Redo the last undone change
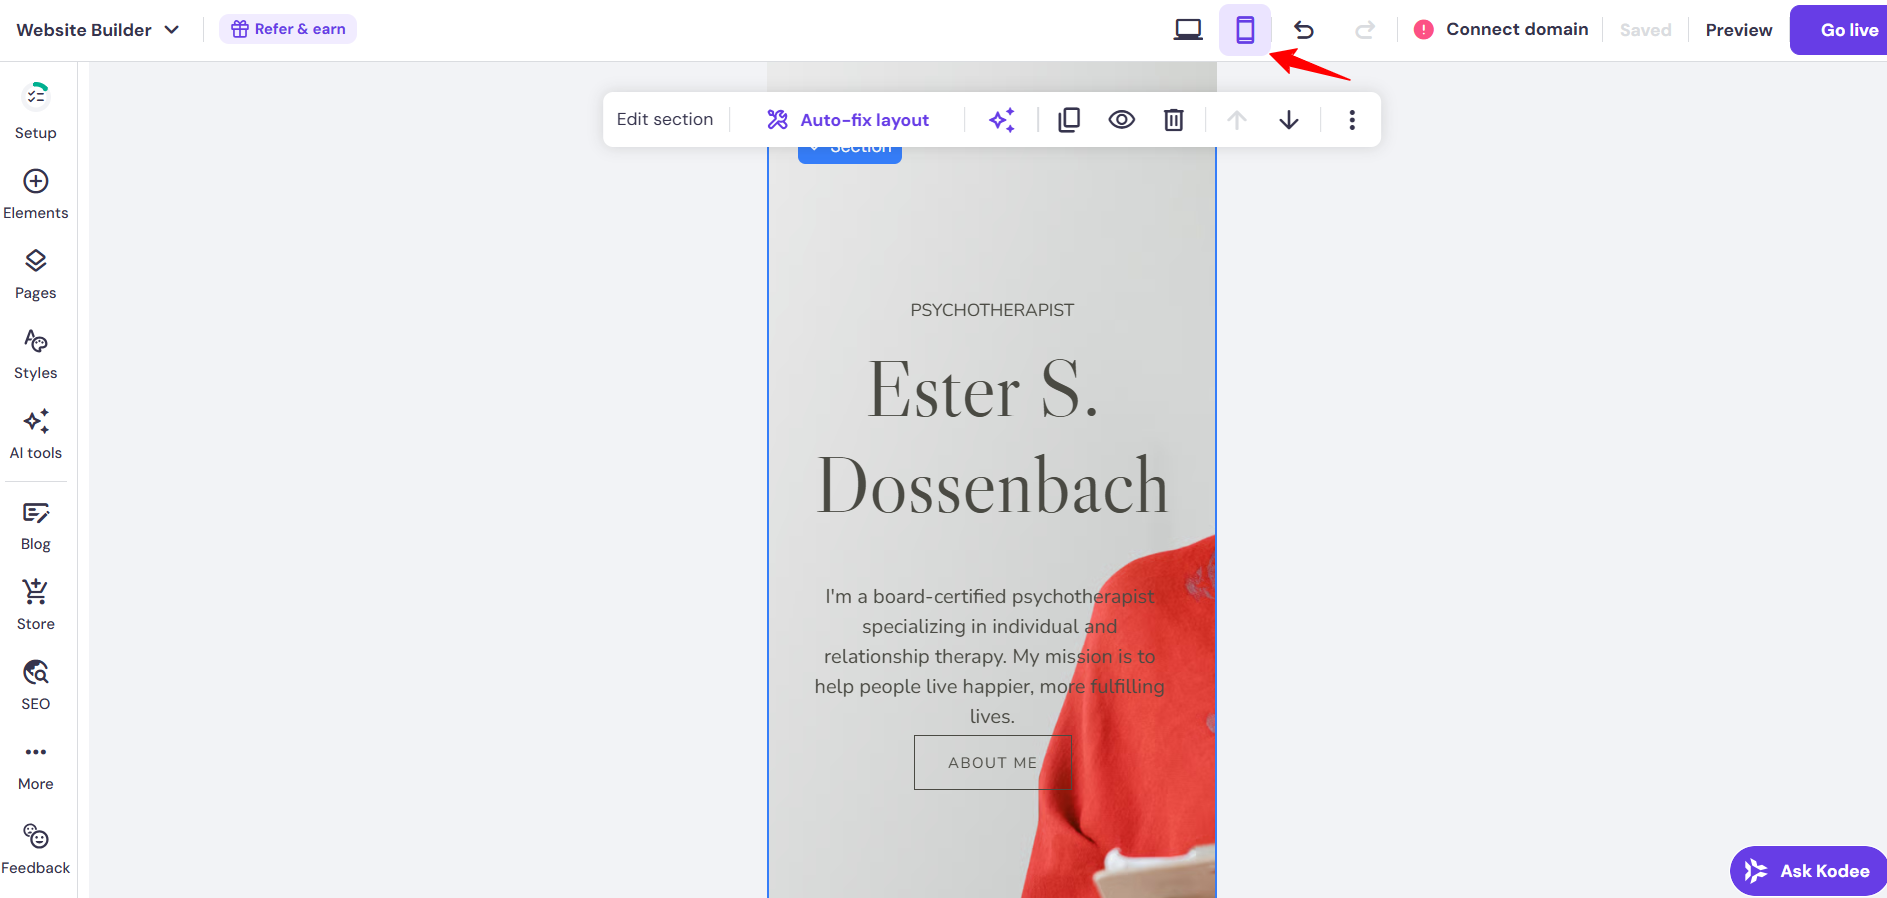 coord(1365,30)
